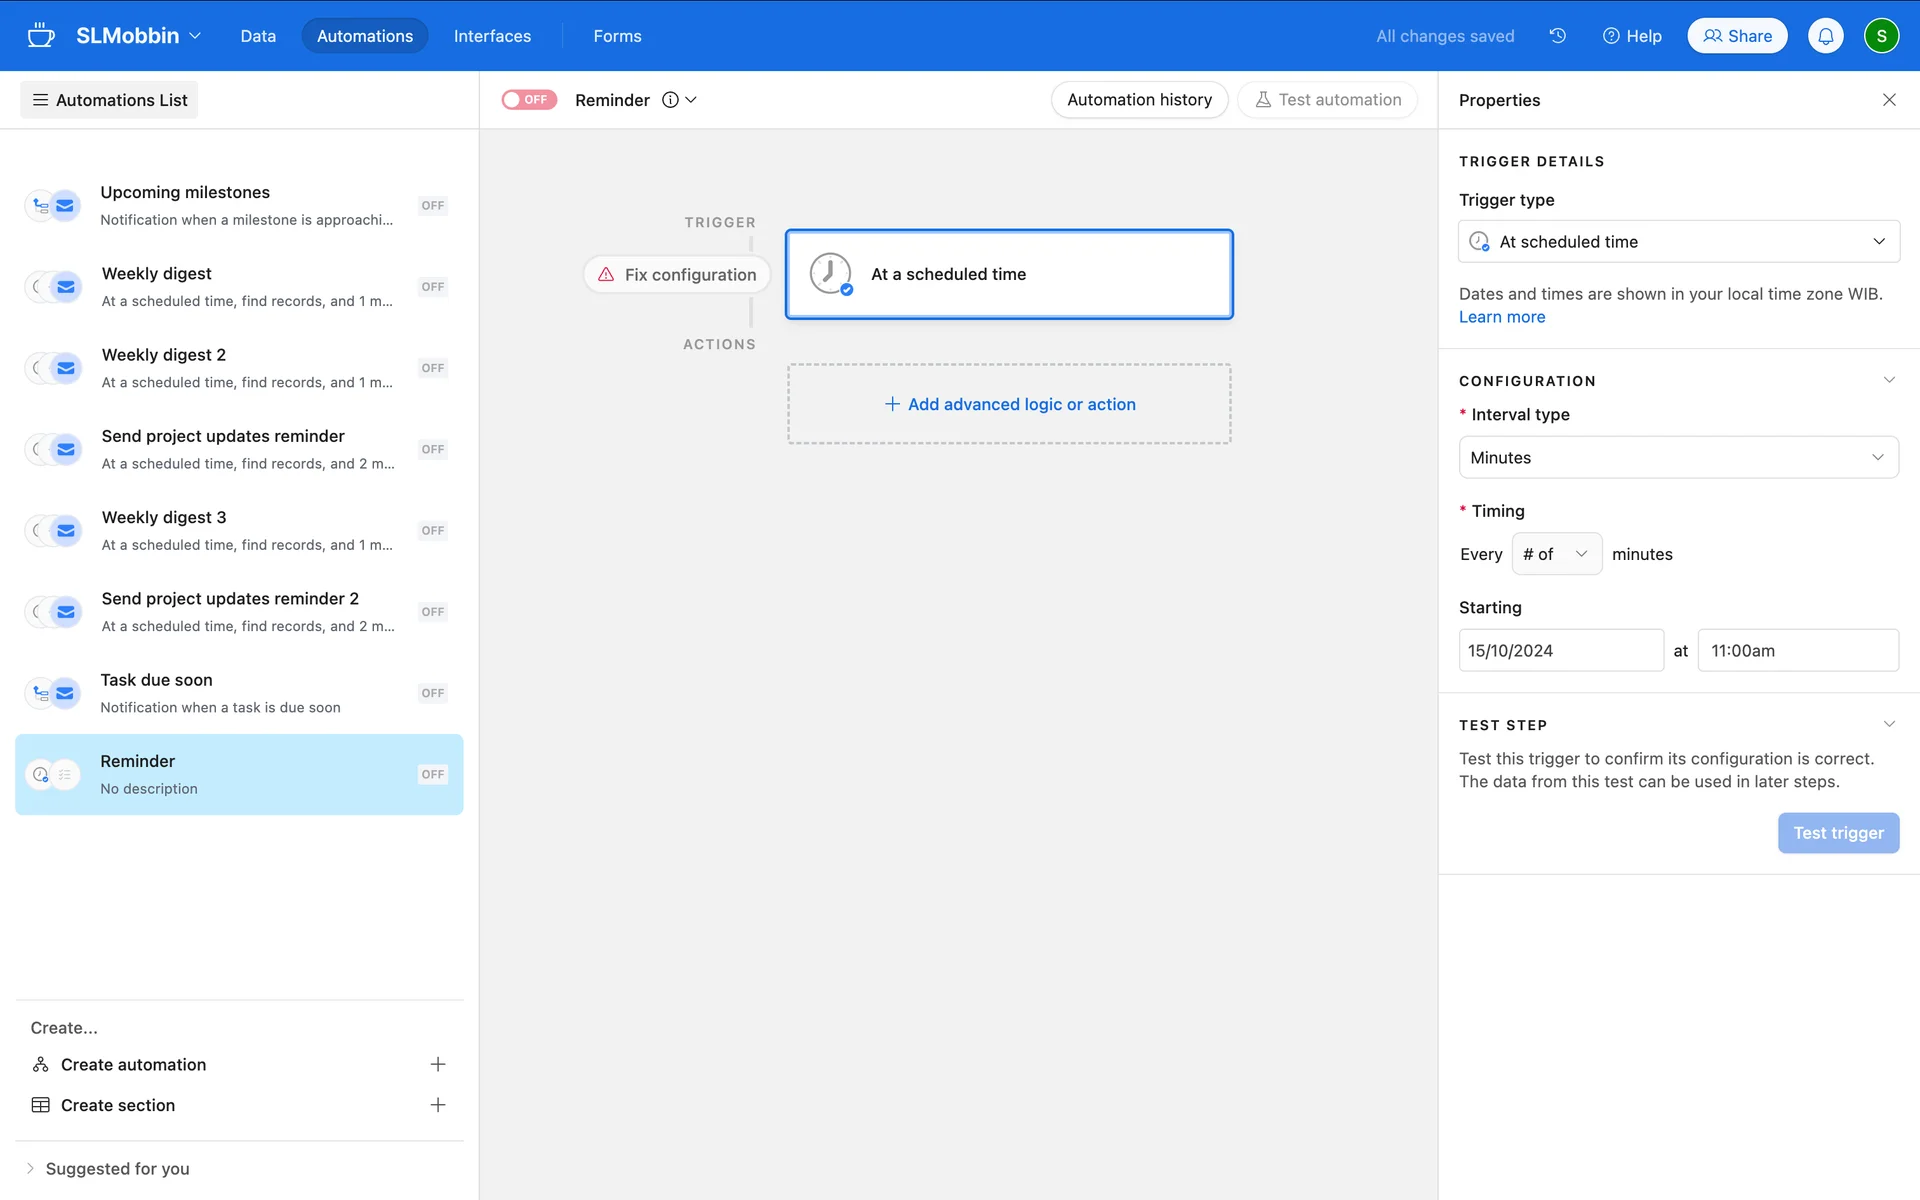Click the scheduled time clock icon in trigger card
The image size is (1920, 1200).
click(830, 273)
